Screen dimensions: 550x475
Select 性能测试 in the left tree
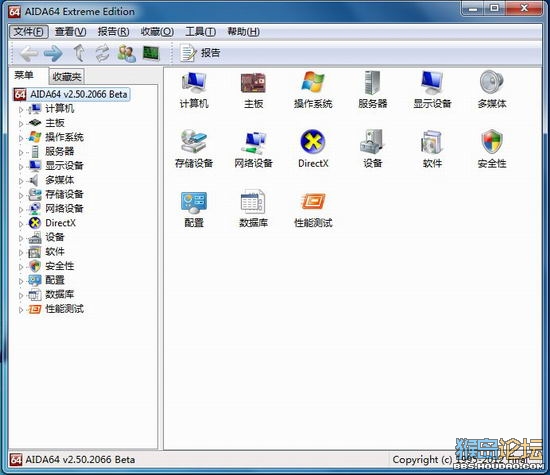(x=64, y=309)
